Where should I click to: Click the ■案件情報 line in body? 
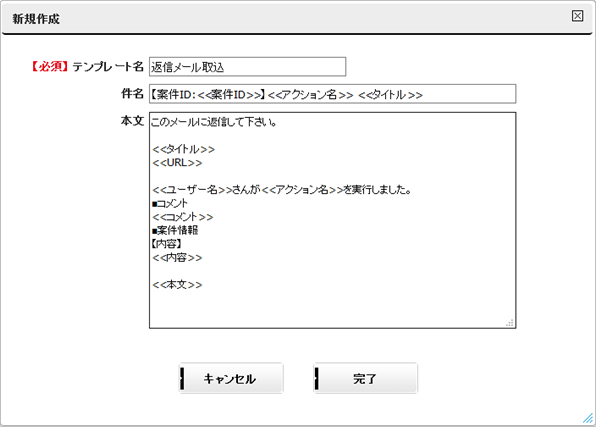[x=175, y=230]
